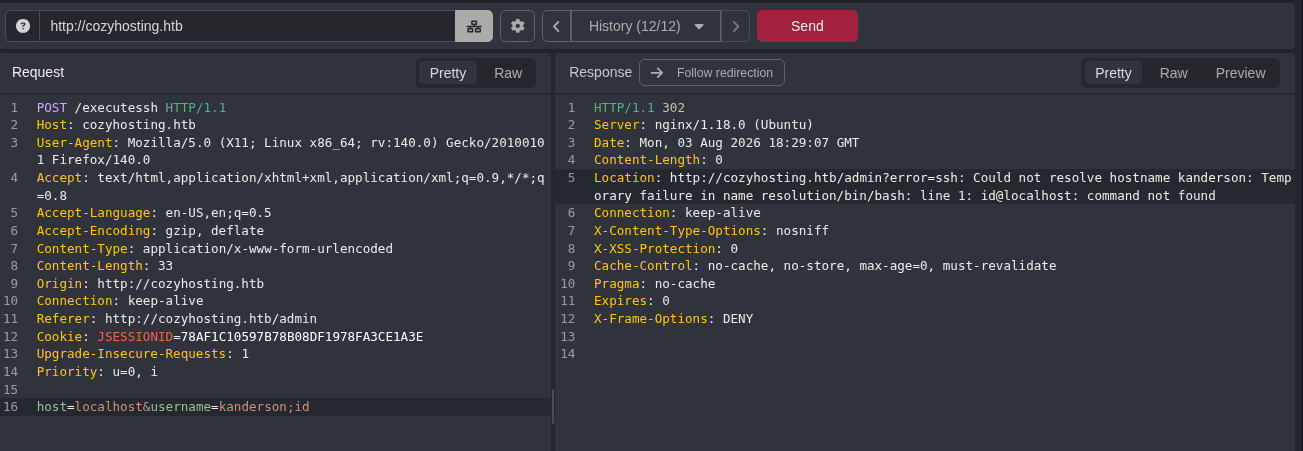The image size is (1303, 451).
Task: Send the request
Action: [x=807, y=26]
